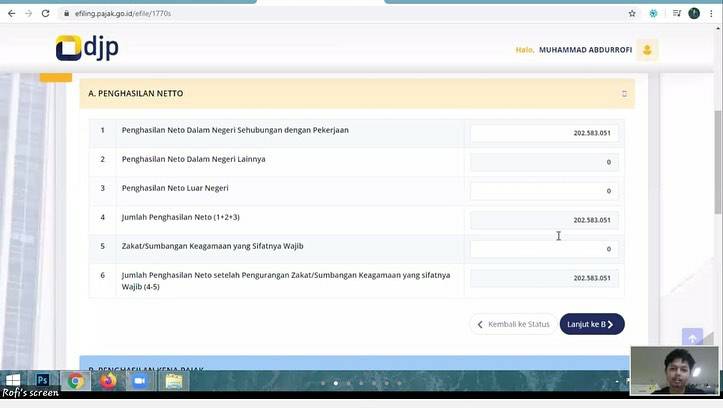This screenshot has height=408, width=723.
Task: Click the scroll-to-top arrow button
Action: (x=692, y=339)
